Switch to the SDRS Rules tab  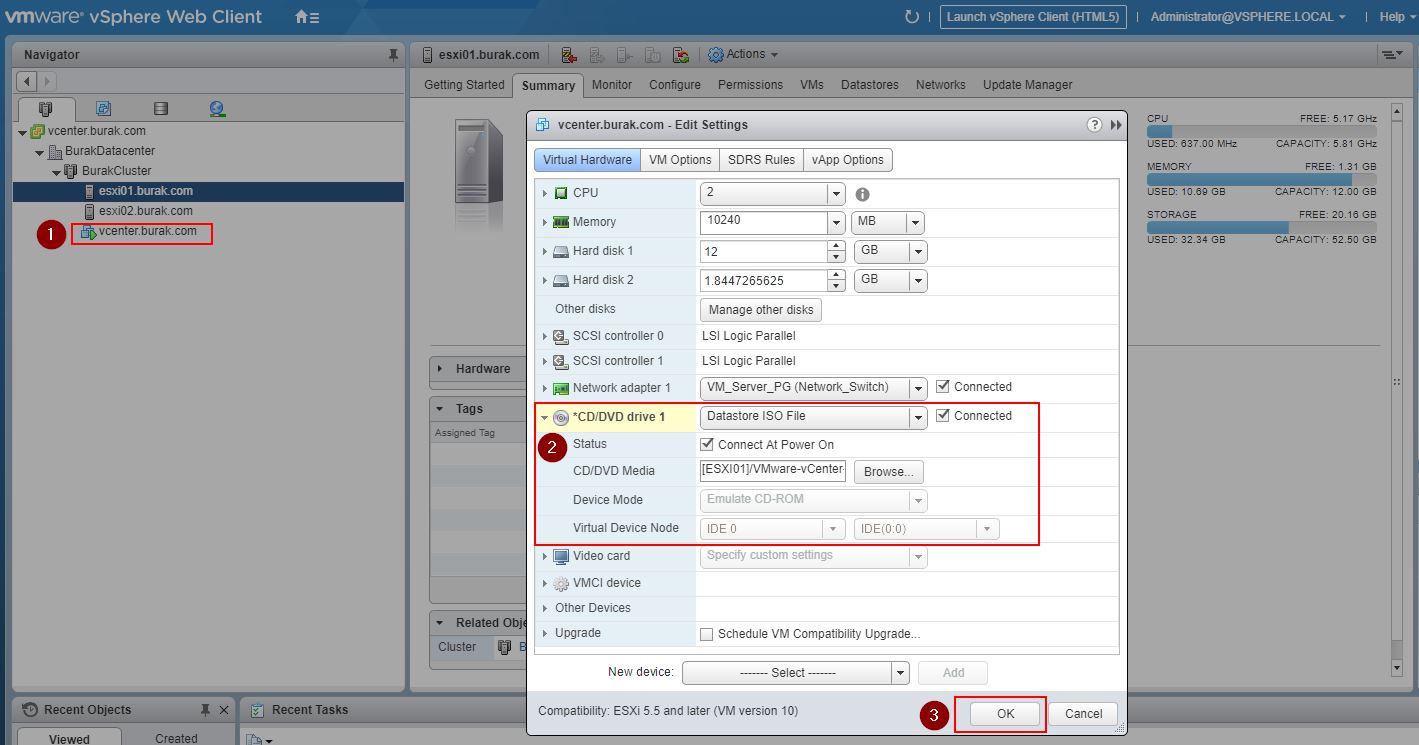(762, 160)
